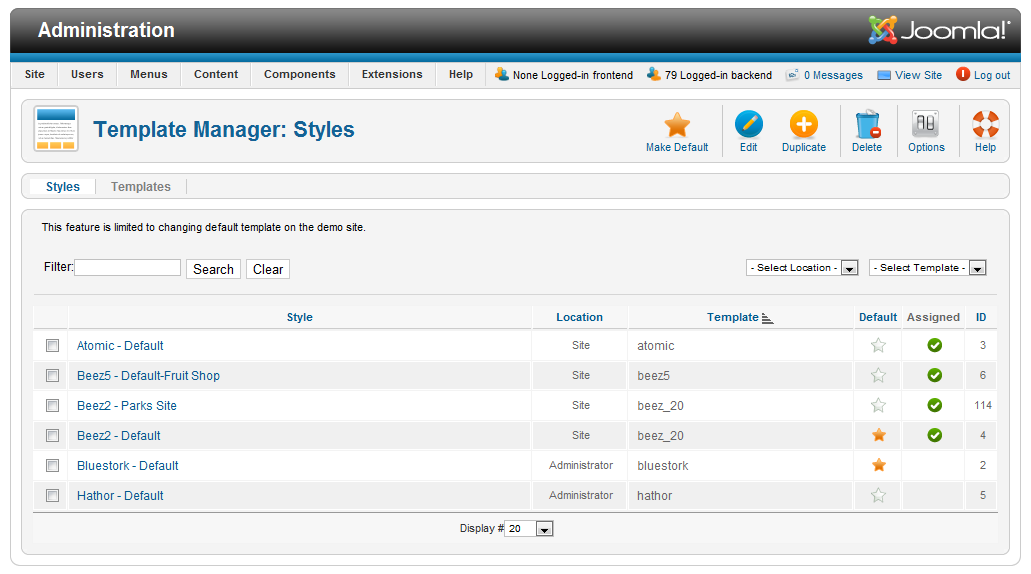
Task: Check the box beside Beez5 - Default-Fruit Shop
Action: point(53,375)
